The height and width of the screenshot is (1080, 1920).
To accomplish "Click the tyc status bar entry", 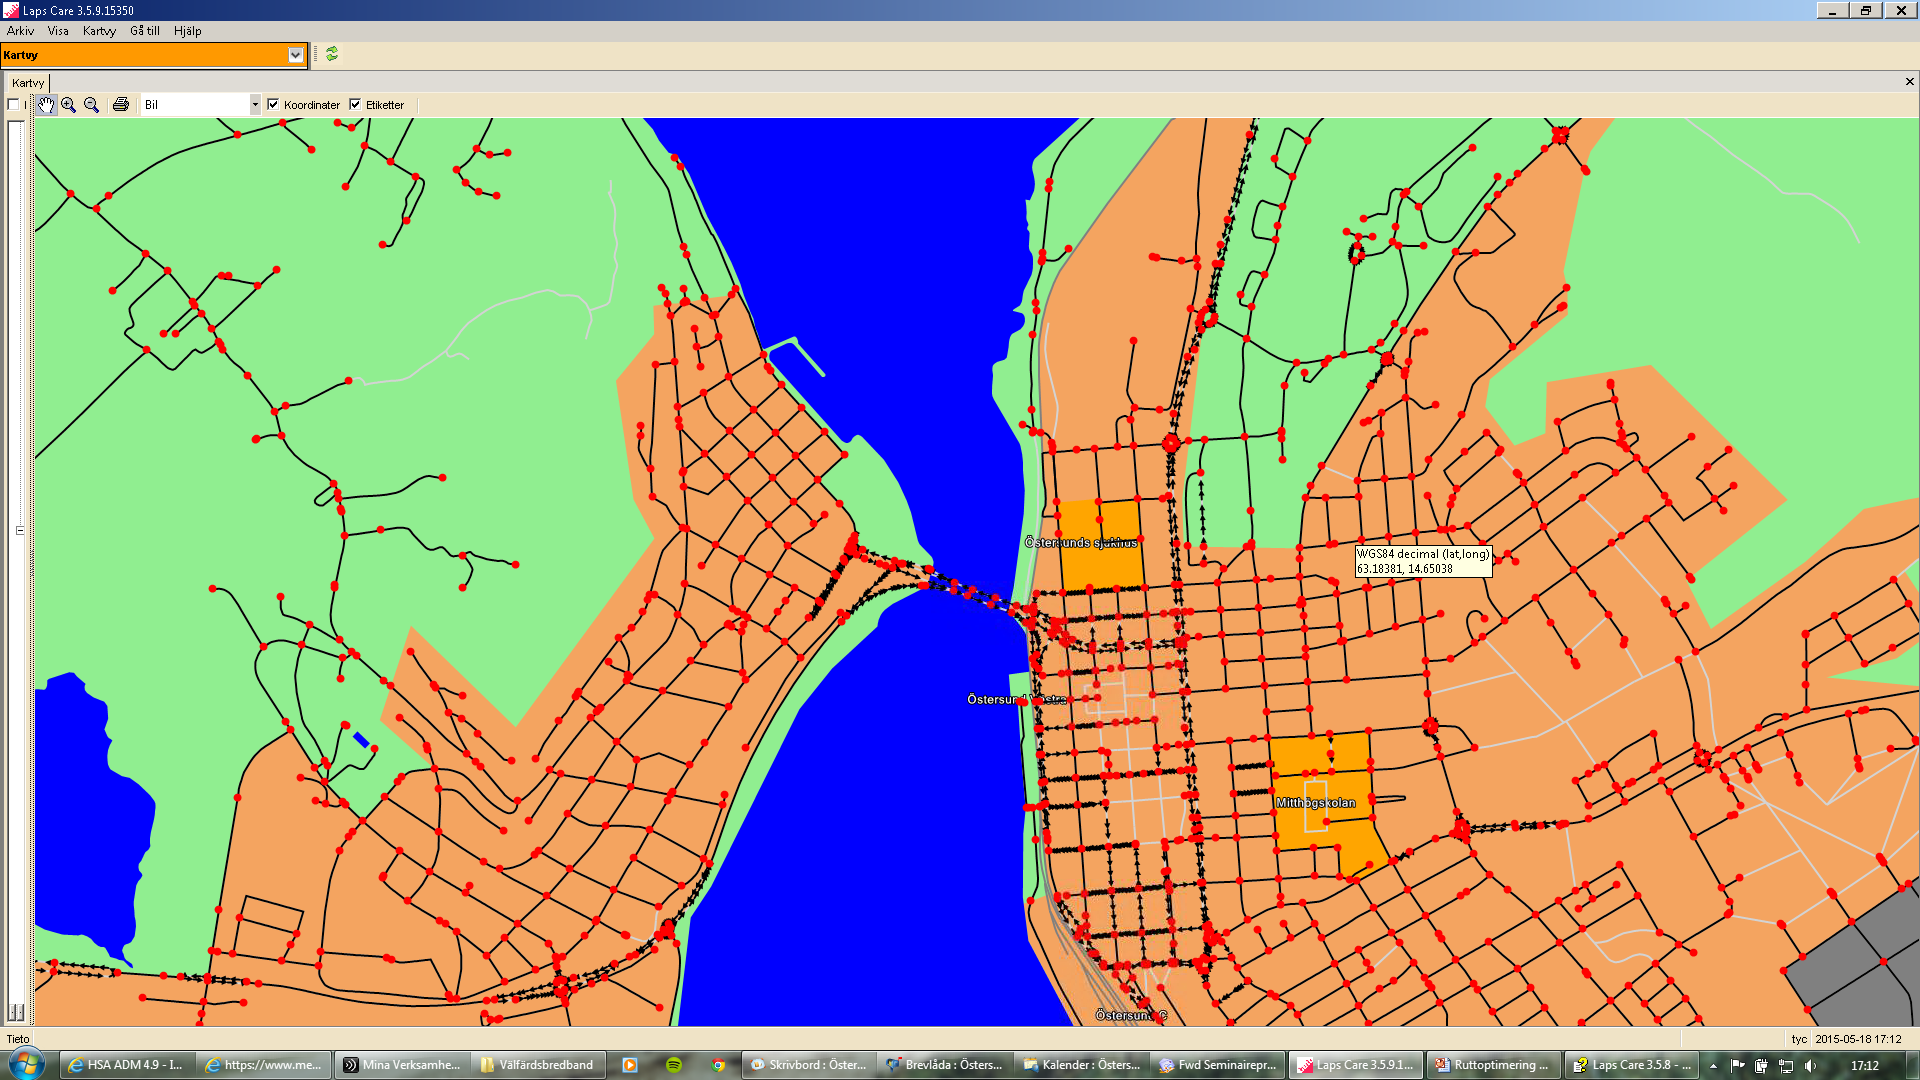I will (x=1799, y=1039).
